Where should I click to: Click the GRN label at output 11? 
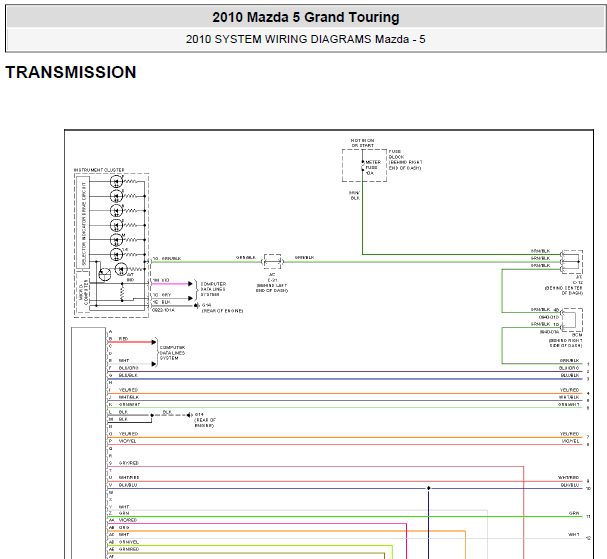click(x=574, y=513)
